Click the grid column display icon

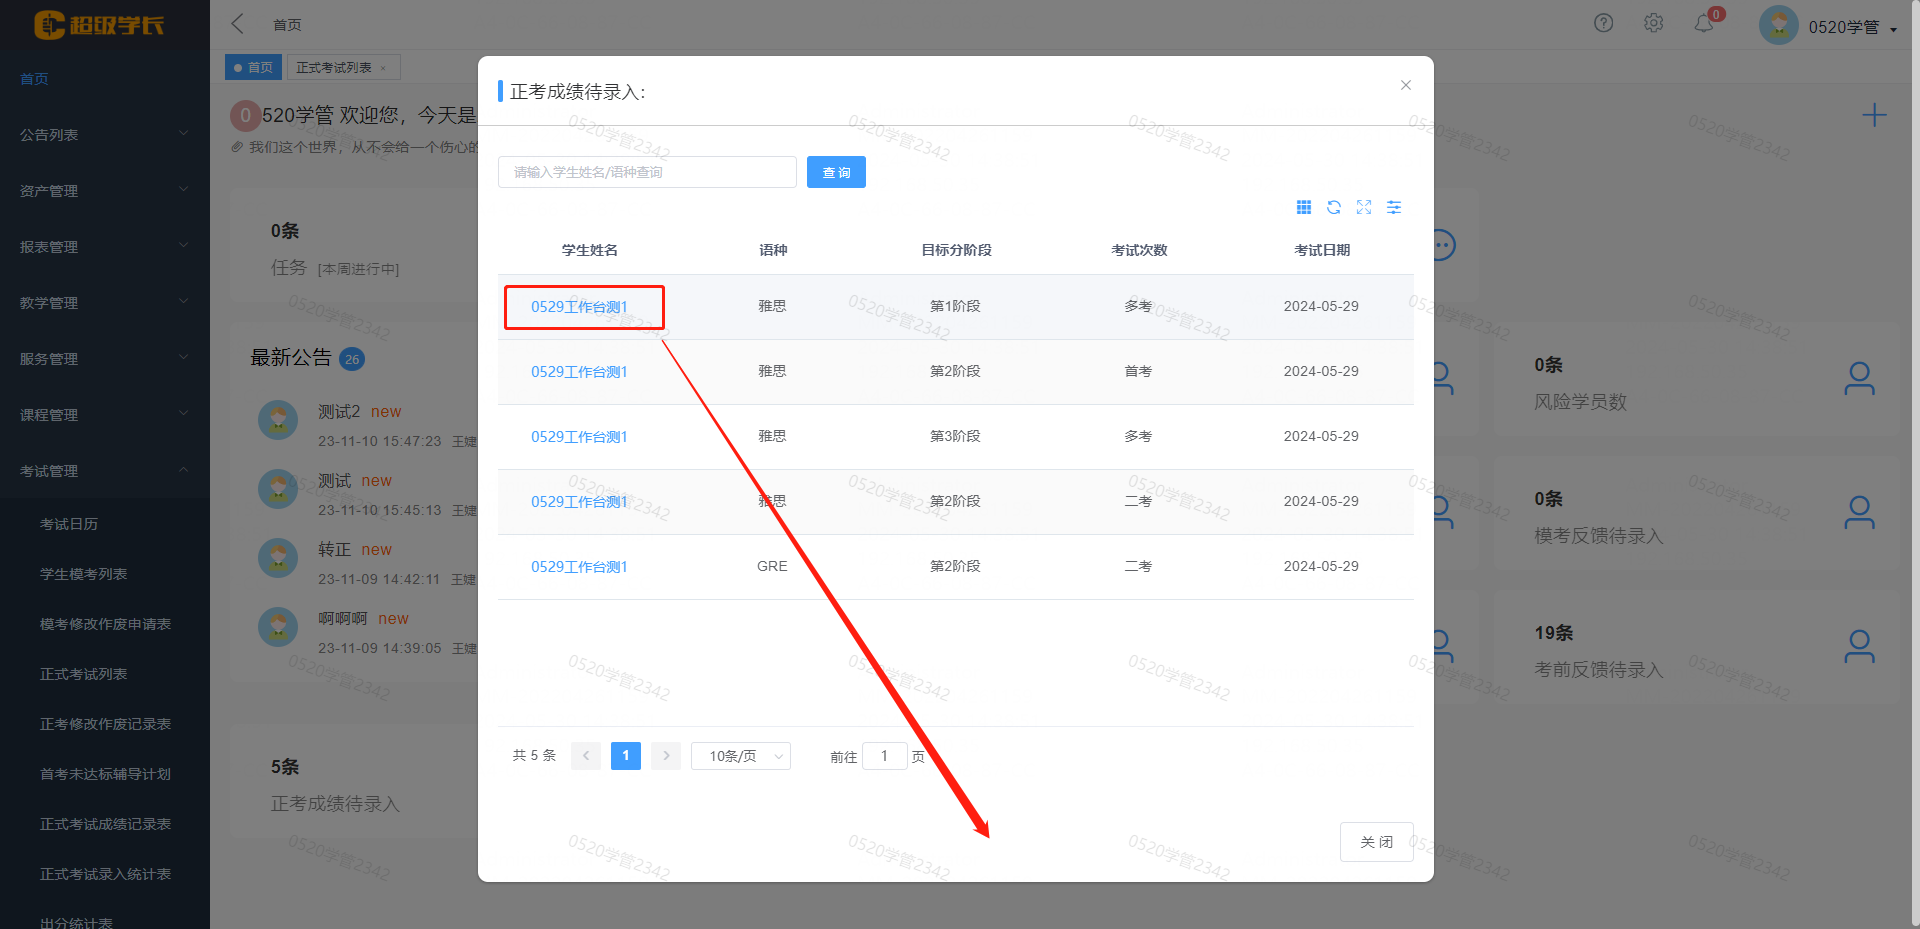[x=1303, y=207]
